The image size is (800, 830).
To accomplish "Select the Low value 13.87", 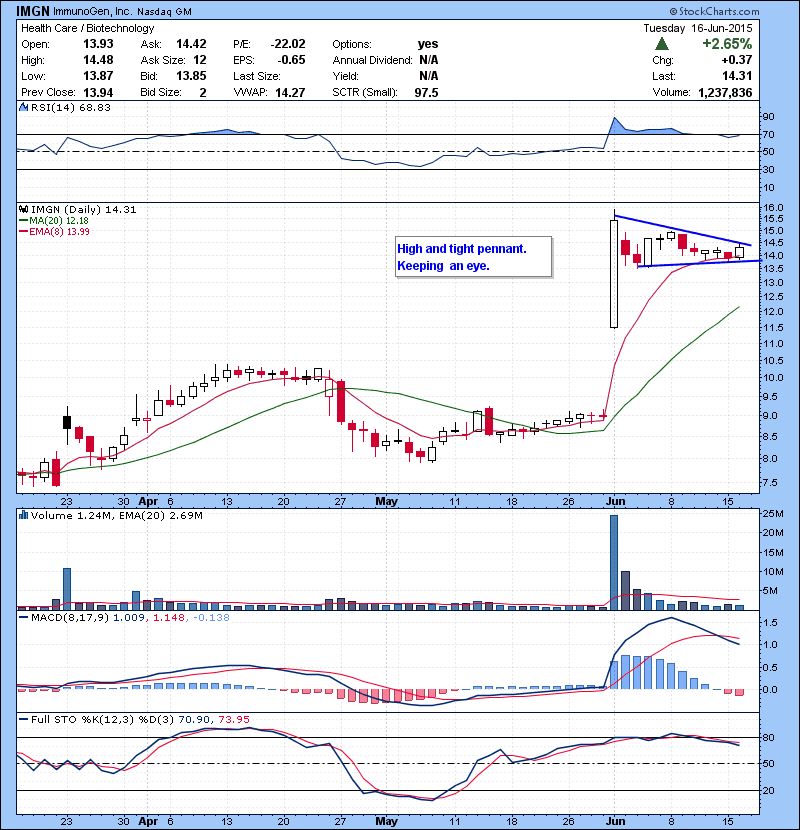I will (x=98, y=76).
